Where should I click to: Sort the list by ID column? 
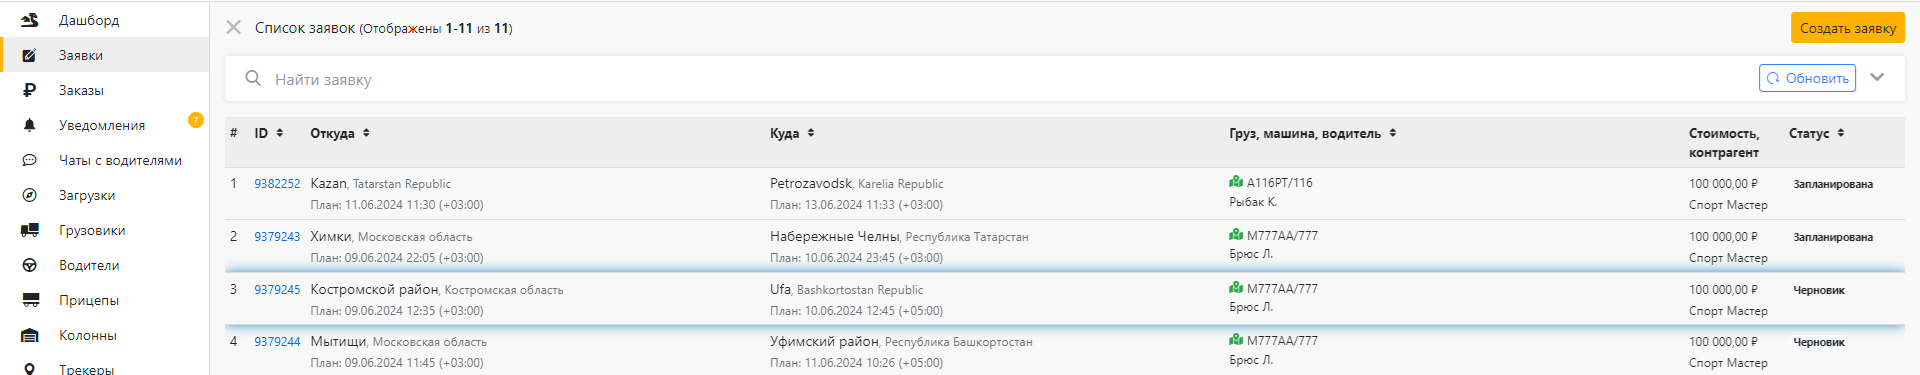(269, 133)
